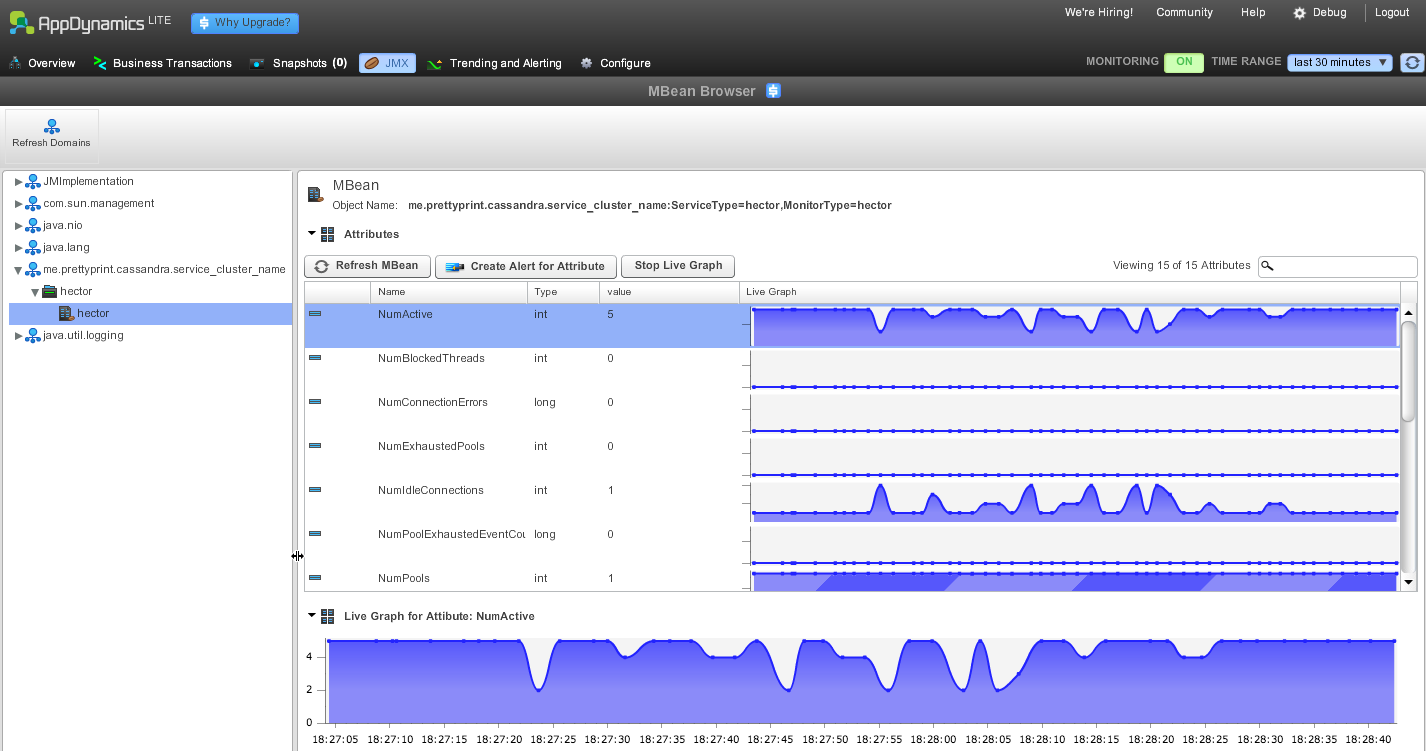Click Refresh Domains button
This screenshot has height=751, width=1426.
pos(52,135)
